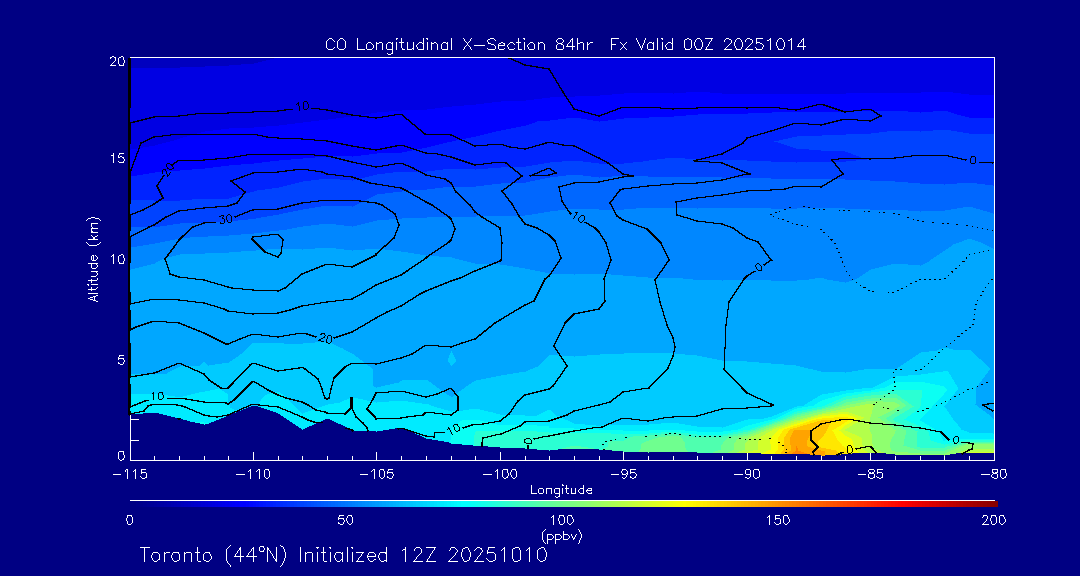Click the "Altitude (km)" vertical axis label

pos(93,259)
